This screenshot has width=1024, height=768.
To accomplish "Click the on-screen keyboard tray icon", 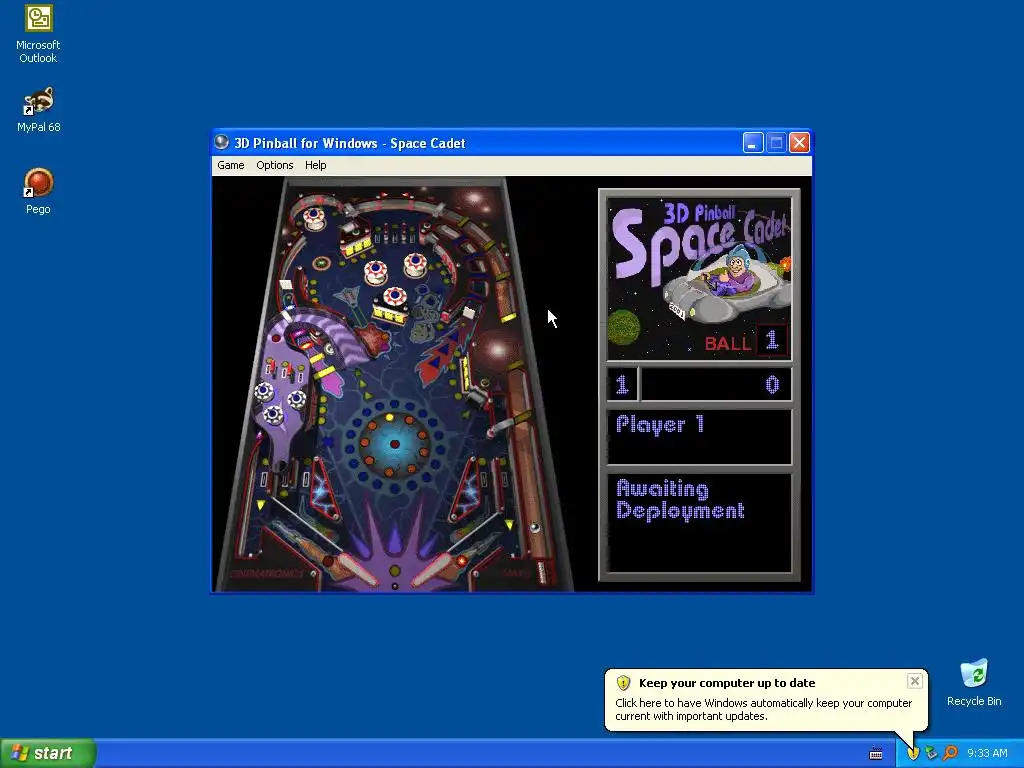I will tap(876, 754).
